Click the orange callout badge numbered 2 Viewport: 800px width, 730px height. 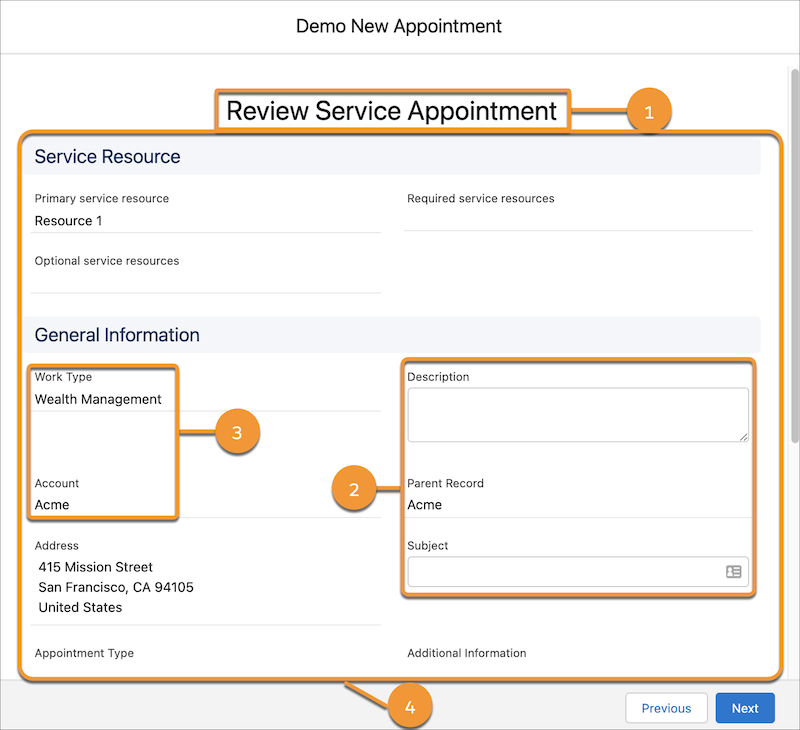click(355, 489)
